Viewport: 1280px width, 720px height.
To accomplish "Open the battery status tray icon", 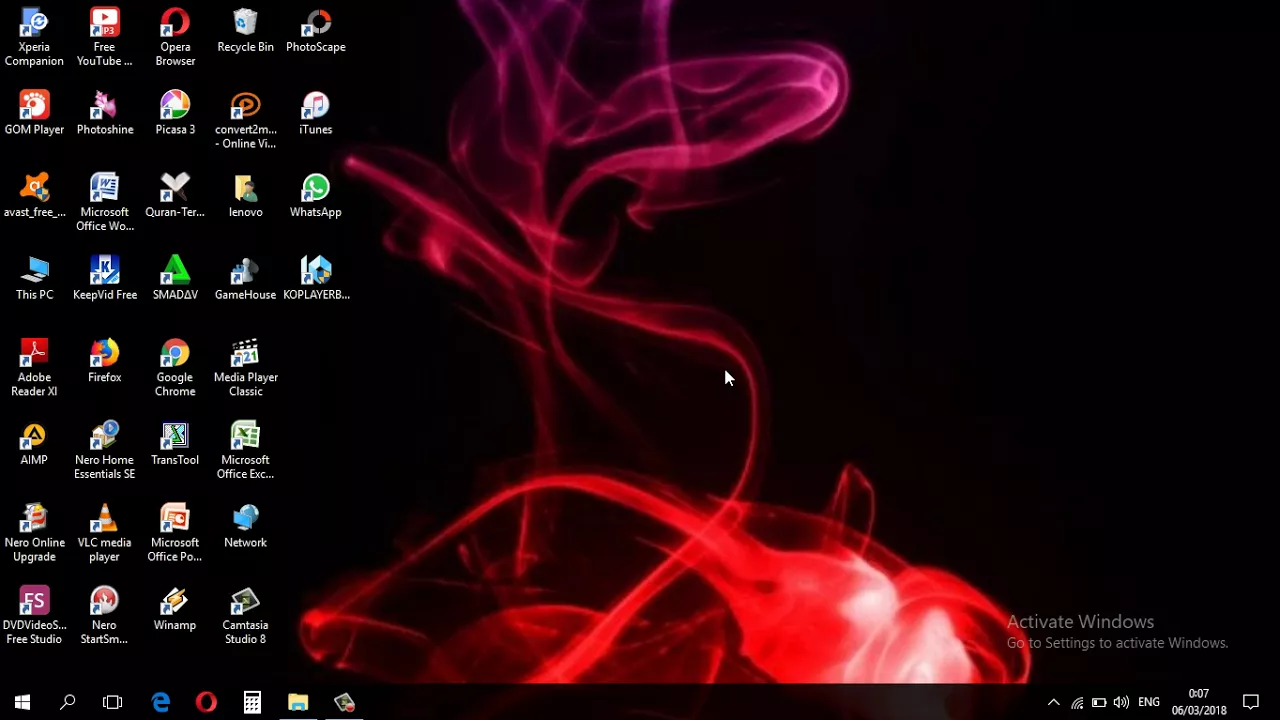I will (1099, 703).
